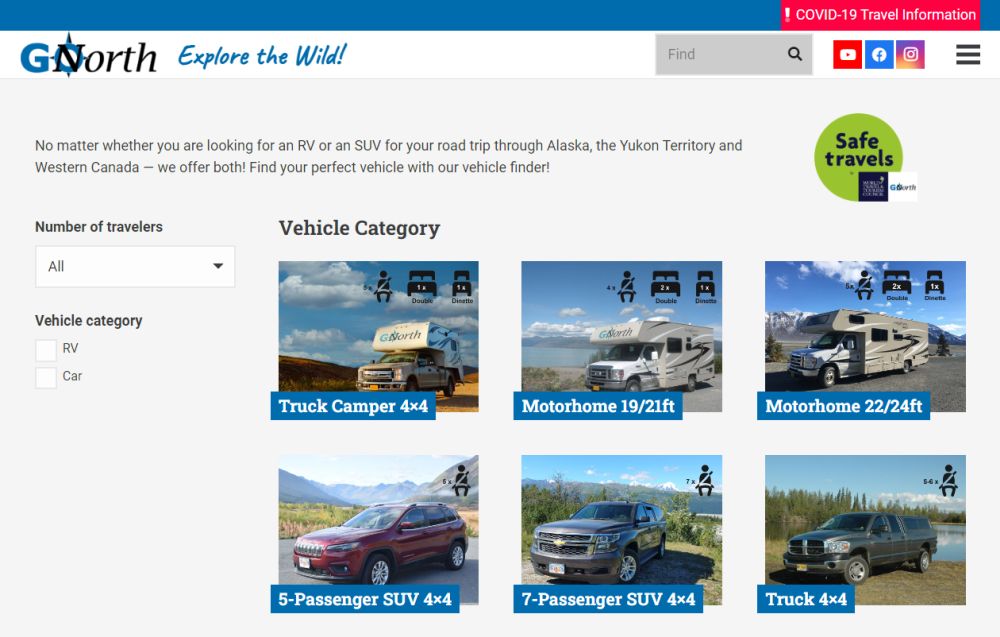Viewport: 1000px width, 637px height.
Task: Click the search magnifier icon
Action: (x=795, y=54)
